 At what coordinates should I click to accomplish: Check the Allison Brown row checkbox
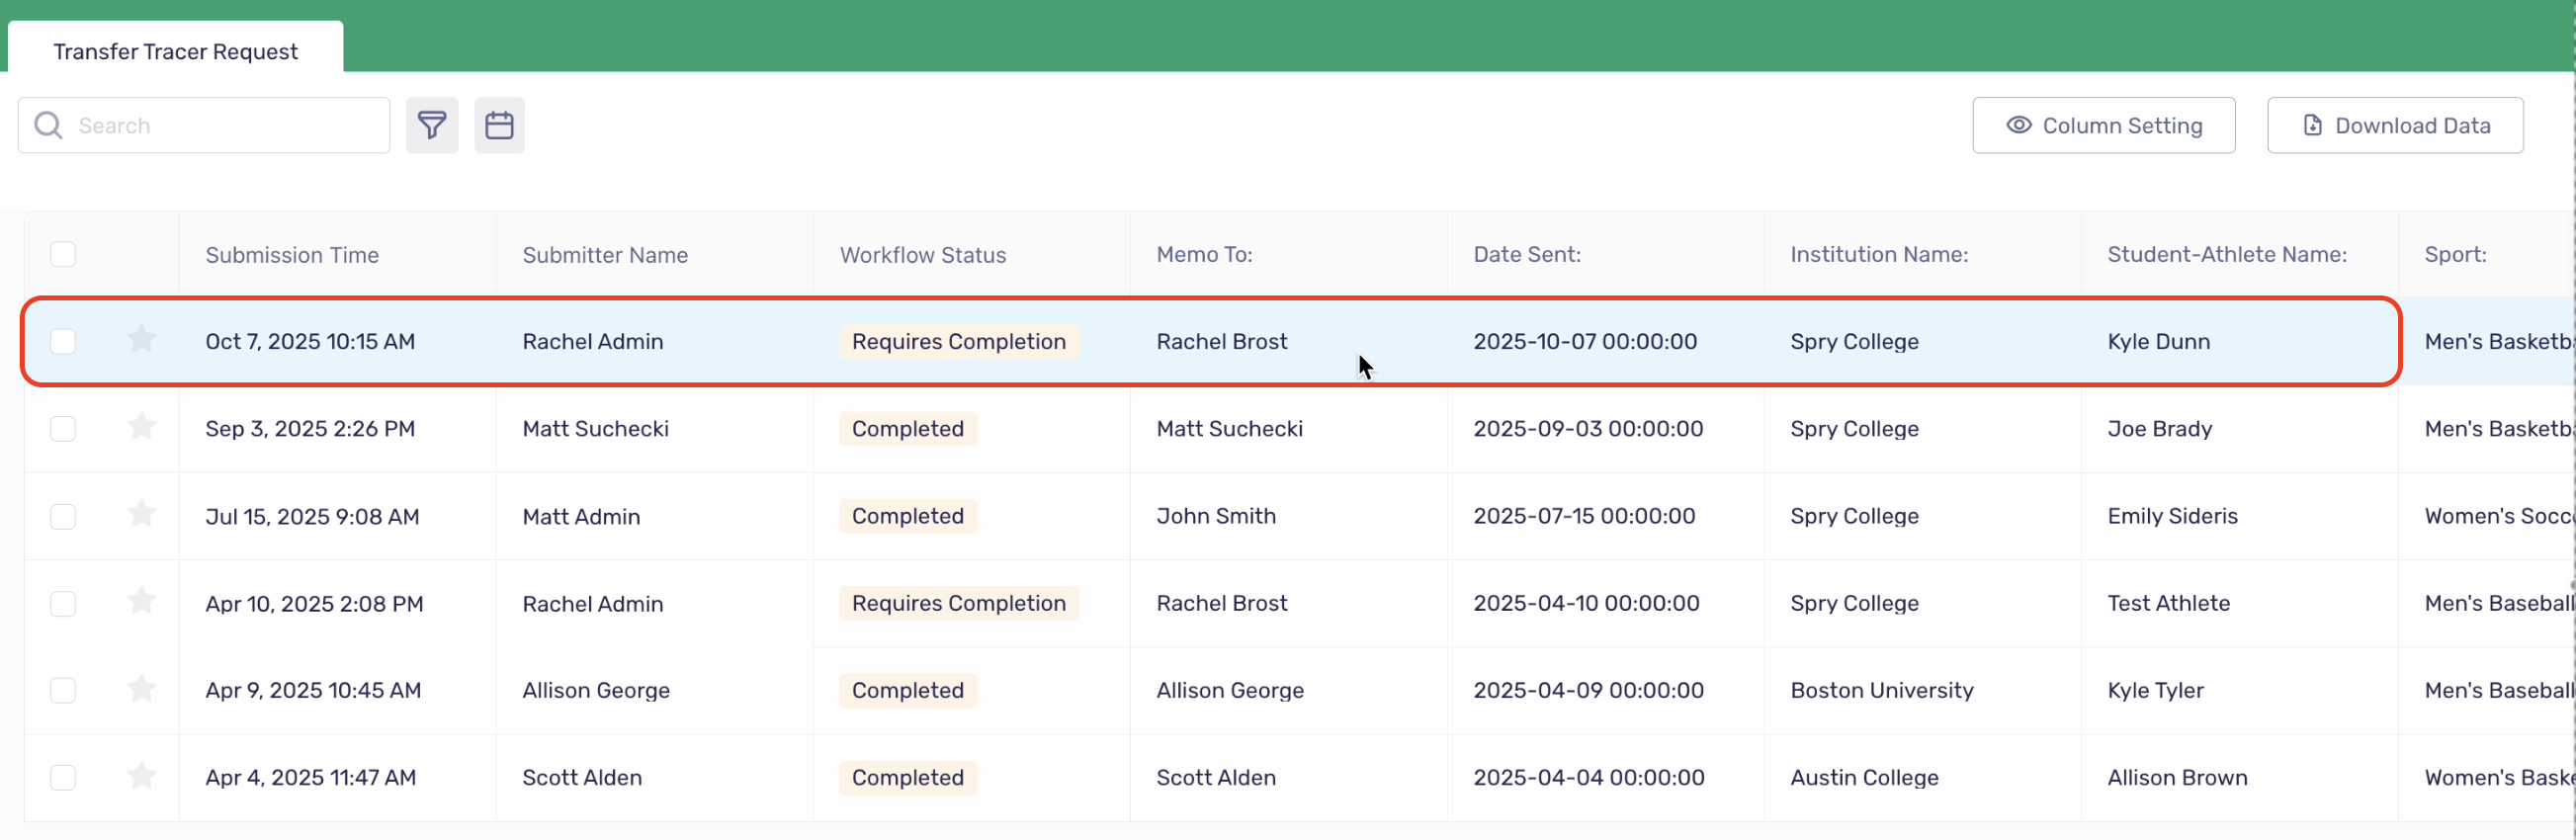[63, 777]
